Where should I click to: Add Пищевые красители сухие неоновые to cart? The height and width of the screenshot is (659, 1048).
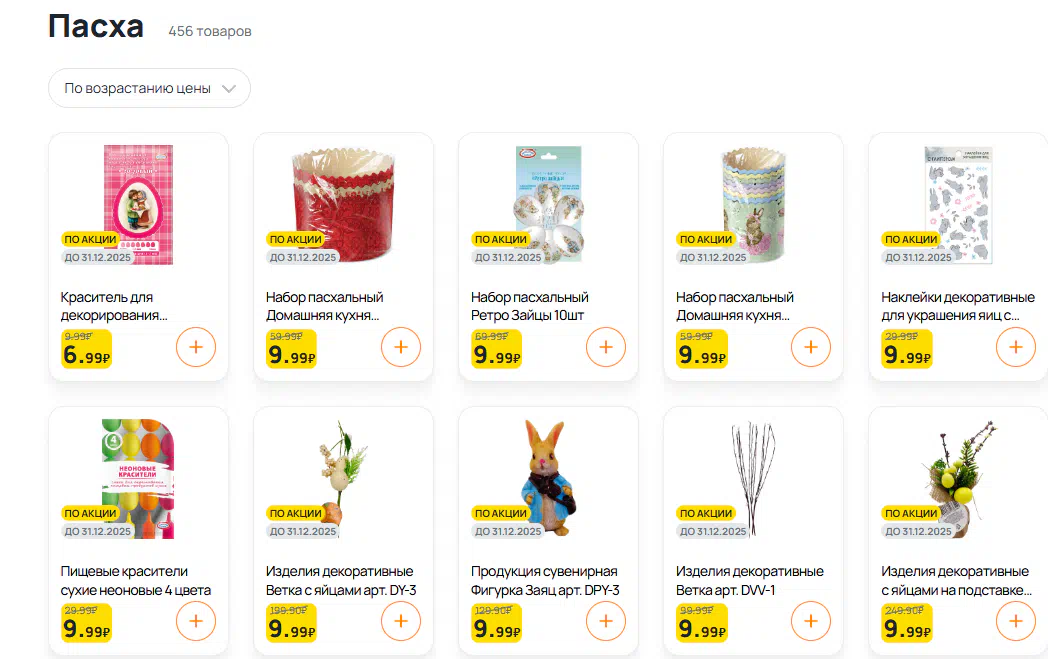coord(196,621)
